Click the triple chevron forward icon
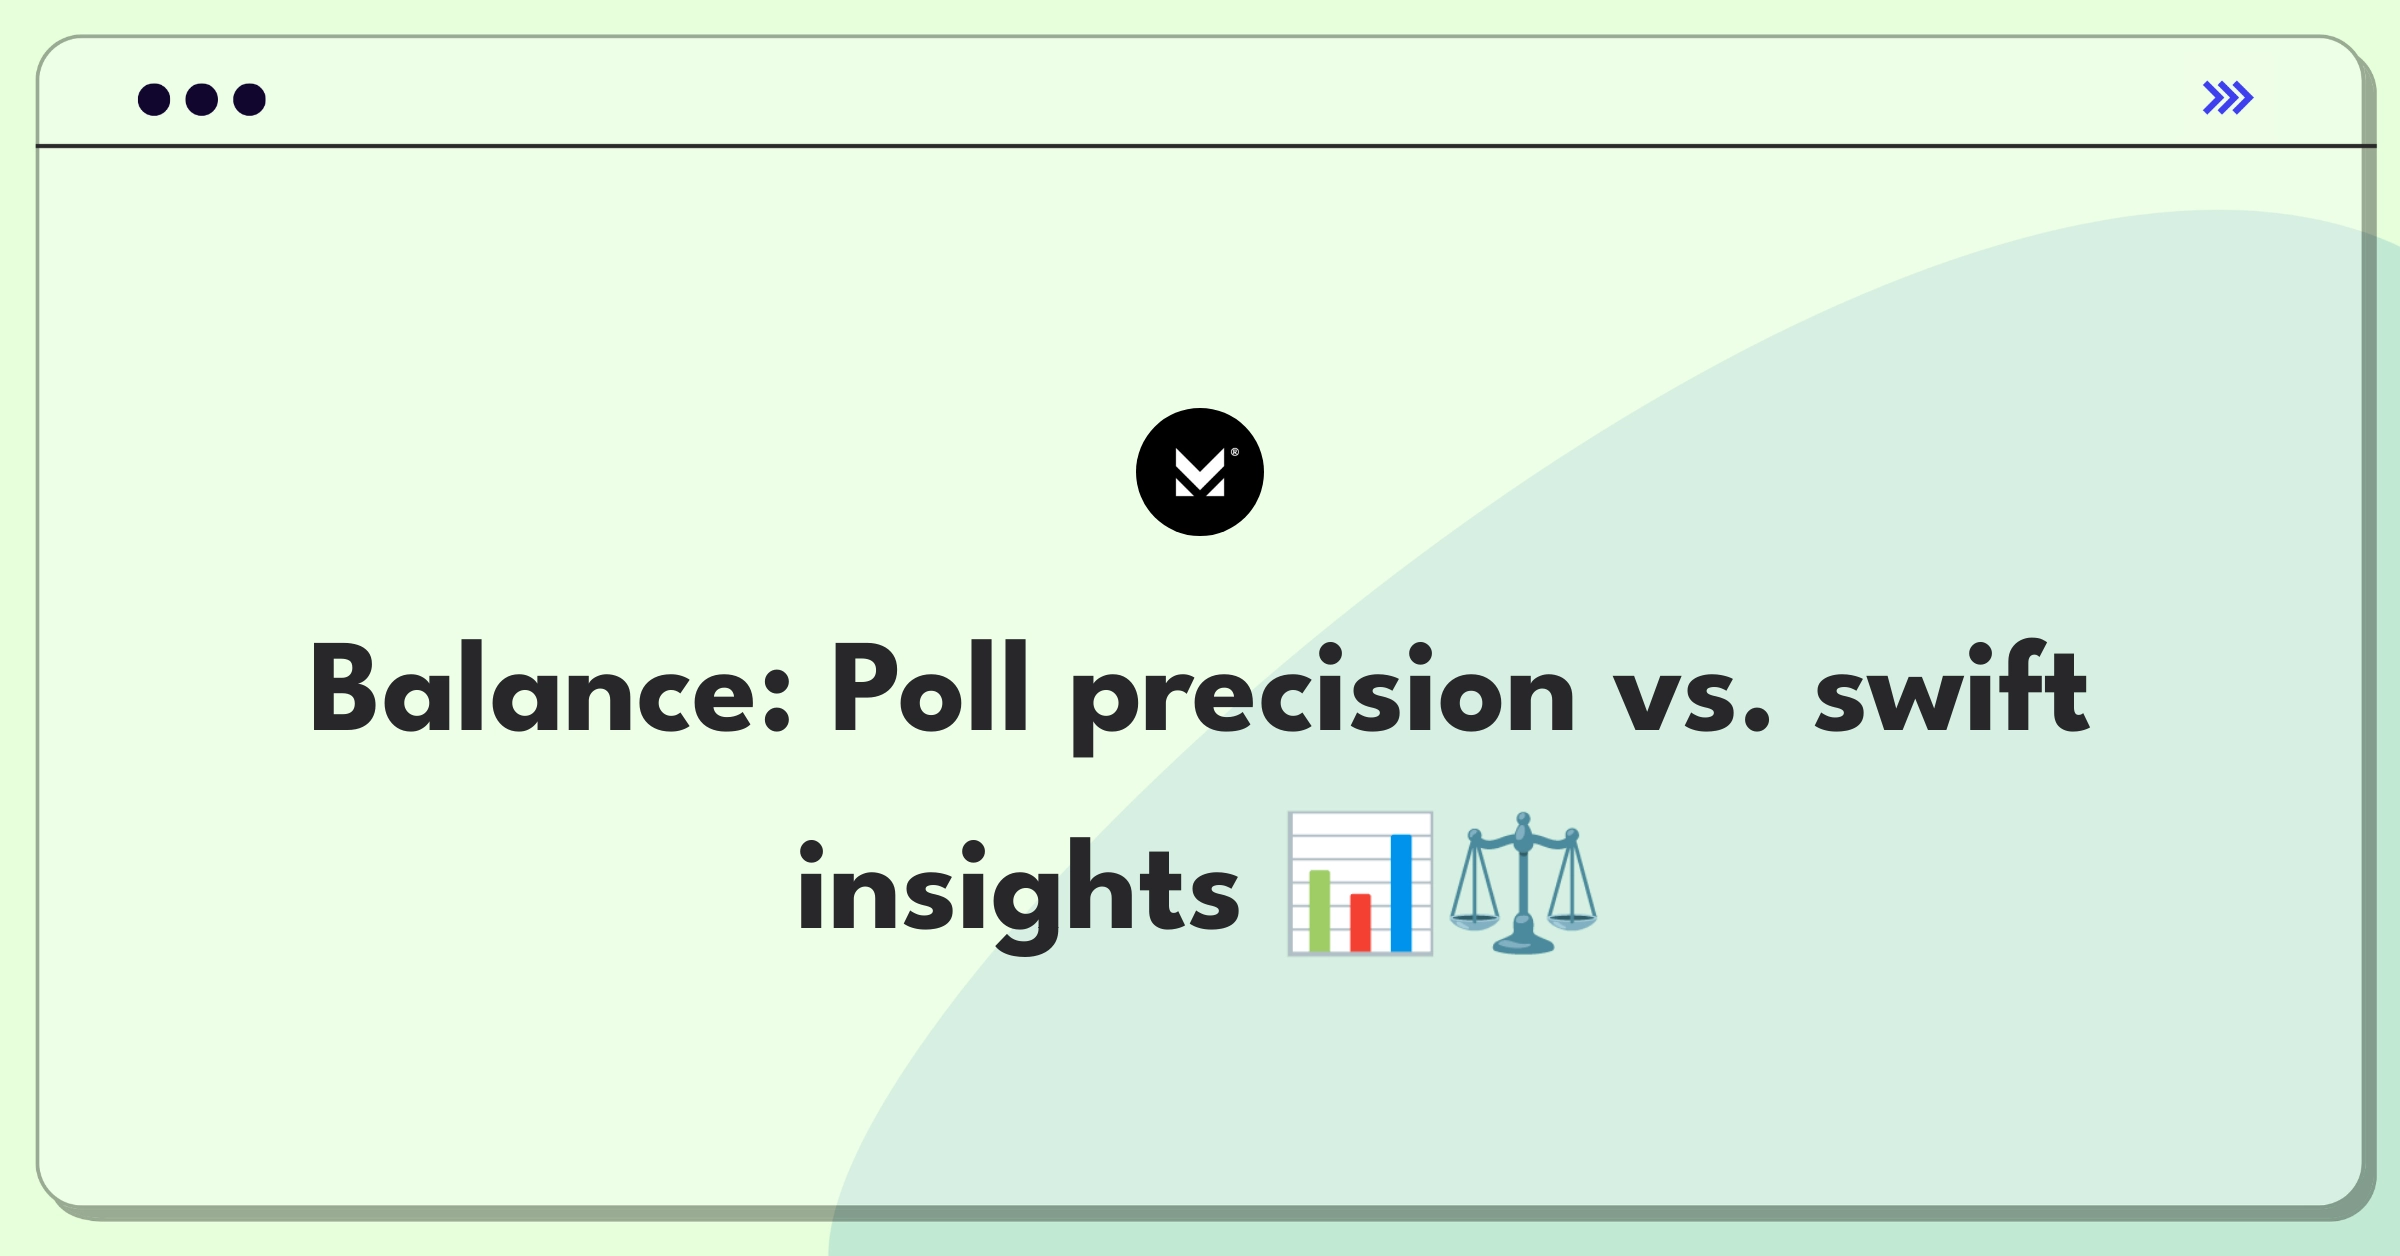The height and width of the screenshot is (1256, 2400). [2228, 98]
